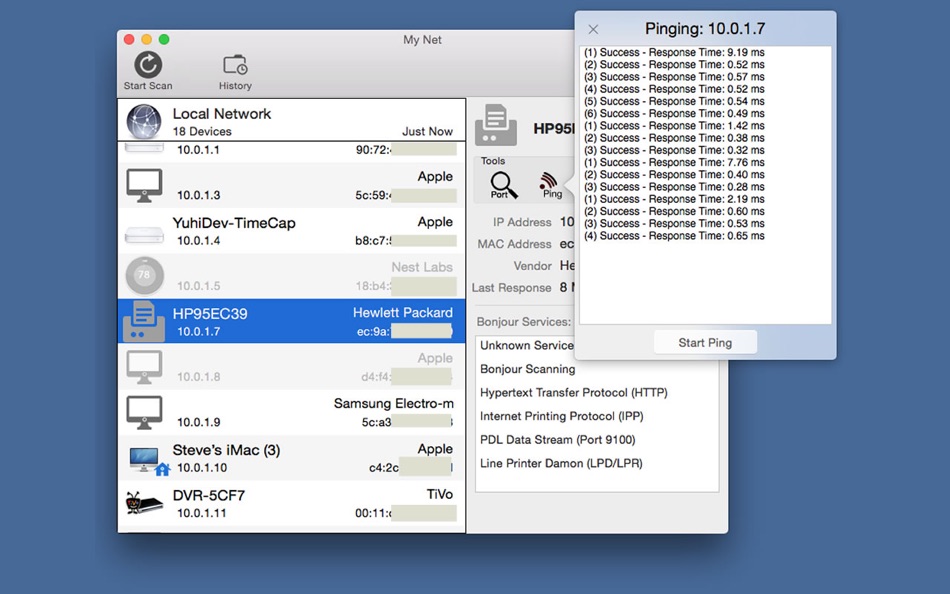
Task: Click the ping result line 1.42 ms
Action: [x=674, y=126]
